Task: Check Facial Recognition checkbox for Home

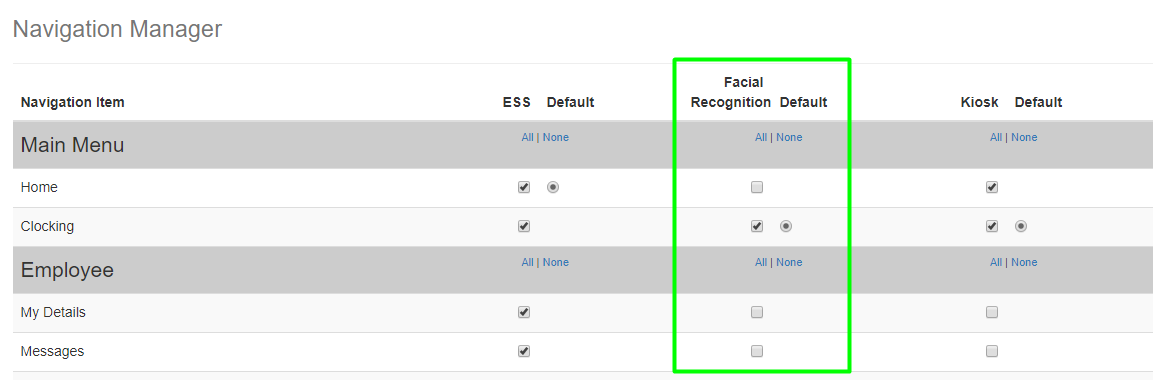Action: [x=757, y=187]
